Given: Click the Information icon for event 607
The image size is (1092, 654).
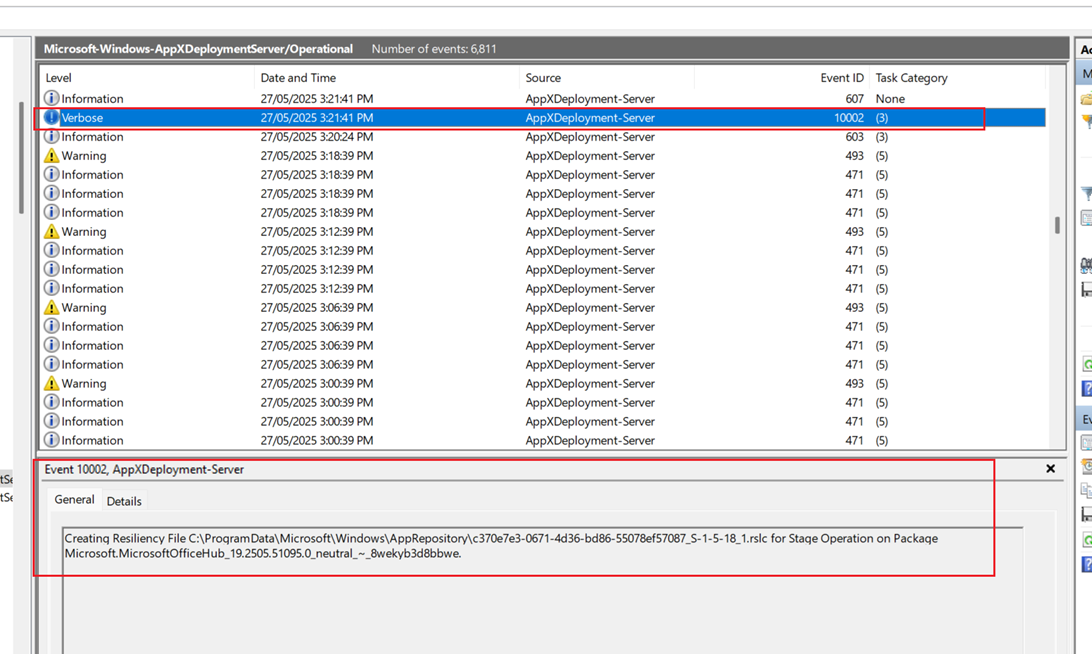Looking at the screenshot, I should pyautogui.click(x=51, y=99).
